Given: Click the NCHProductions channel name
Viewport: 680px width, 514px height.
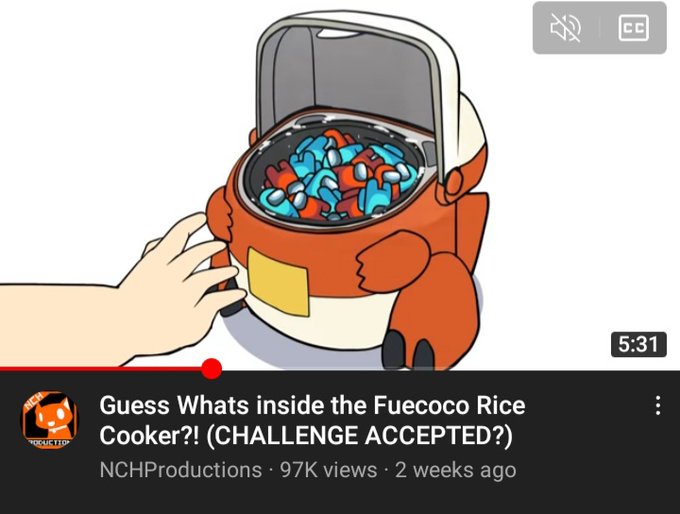Looking at the screenshot, I should tap(180, 470).
